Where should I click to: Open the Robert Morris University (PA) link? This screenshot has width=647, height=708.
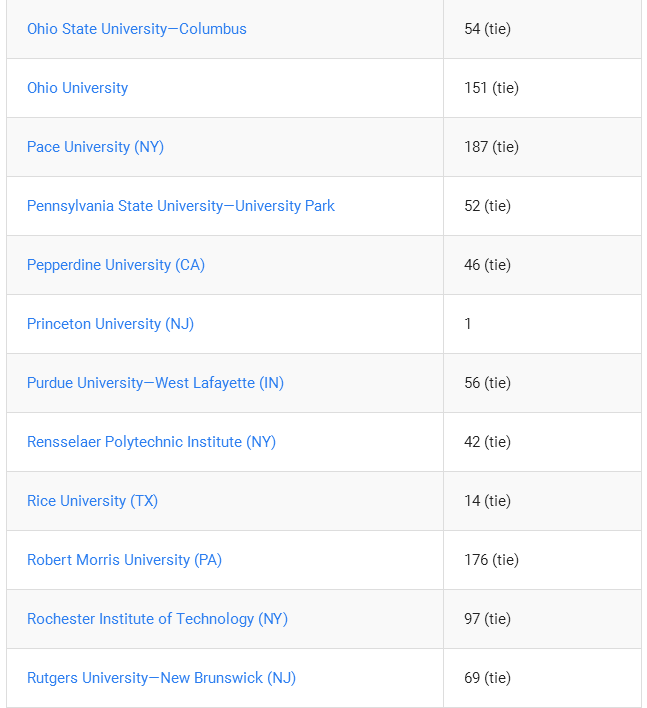pyautogui.click(x=124, y=560)
